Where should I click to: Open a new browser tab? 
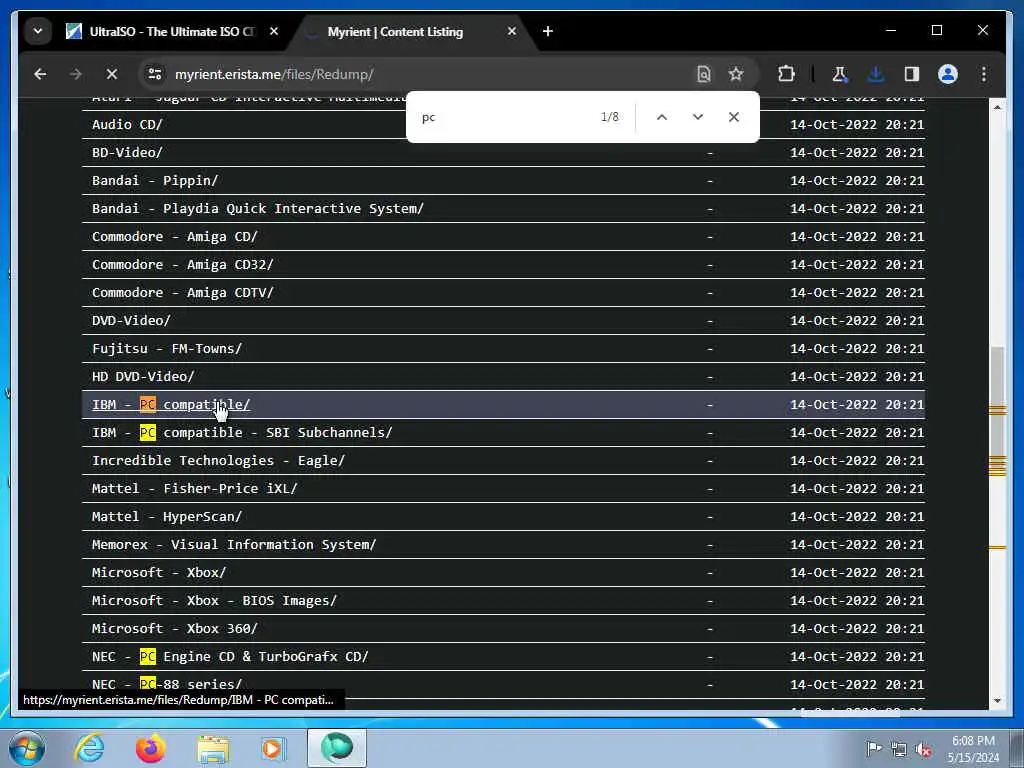pos(547,31)
